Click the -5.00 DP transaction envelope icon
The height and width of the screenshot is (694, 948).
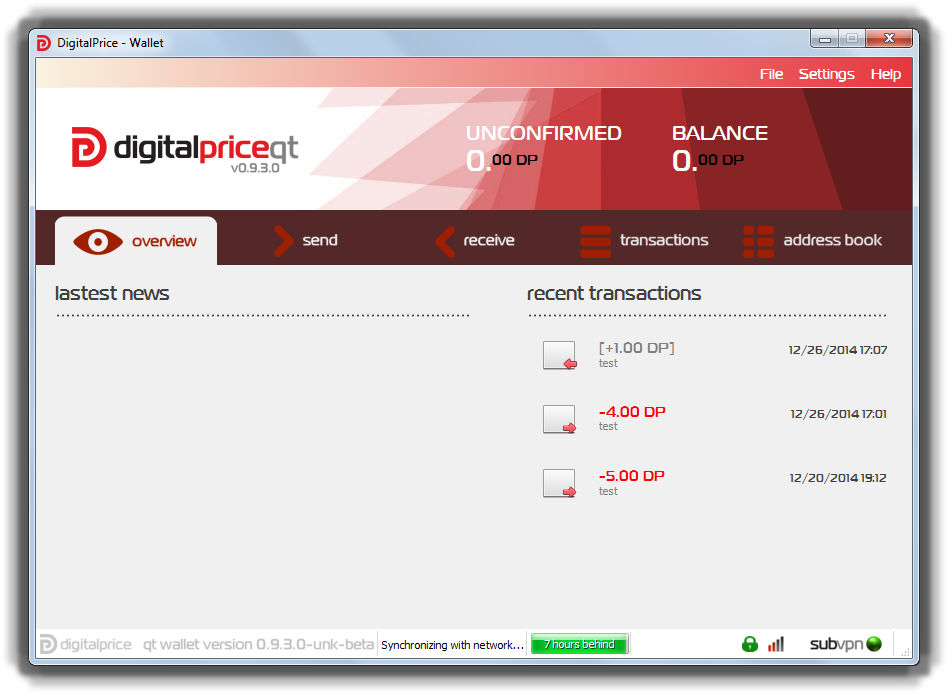[559, 483]
